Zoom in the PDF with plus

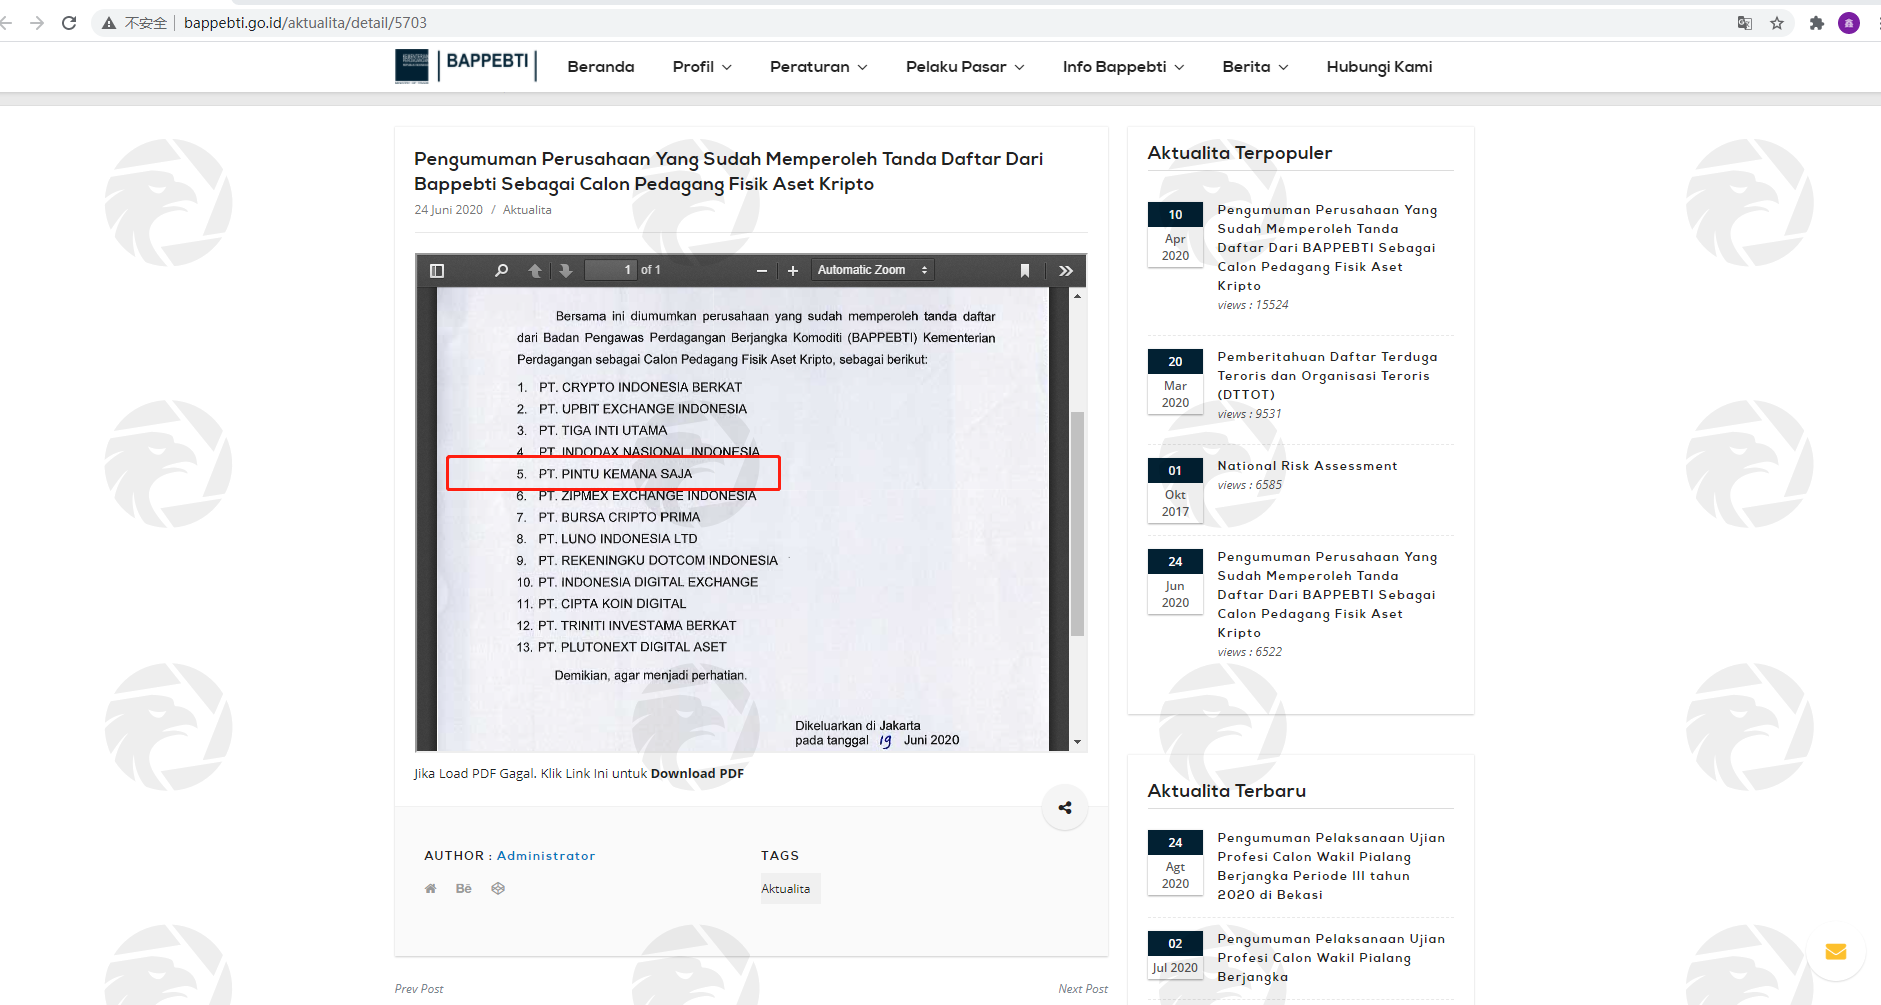click(793, 271)
